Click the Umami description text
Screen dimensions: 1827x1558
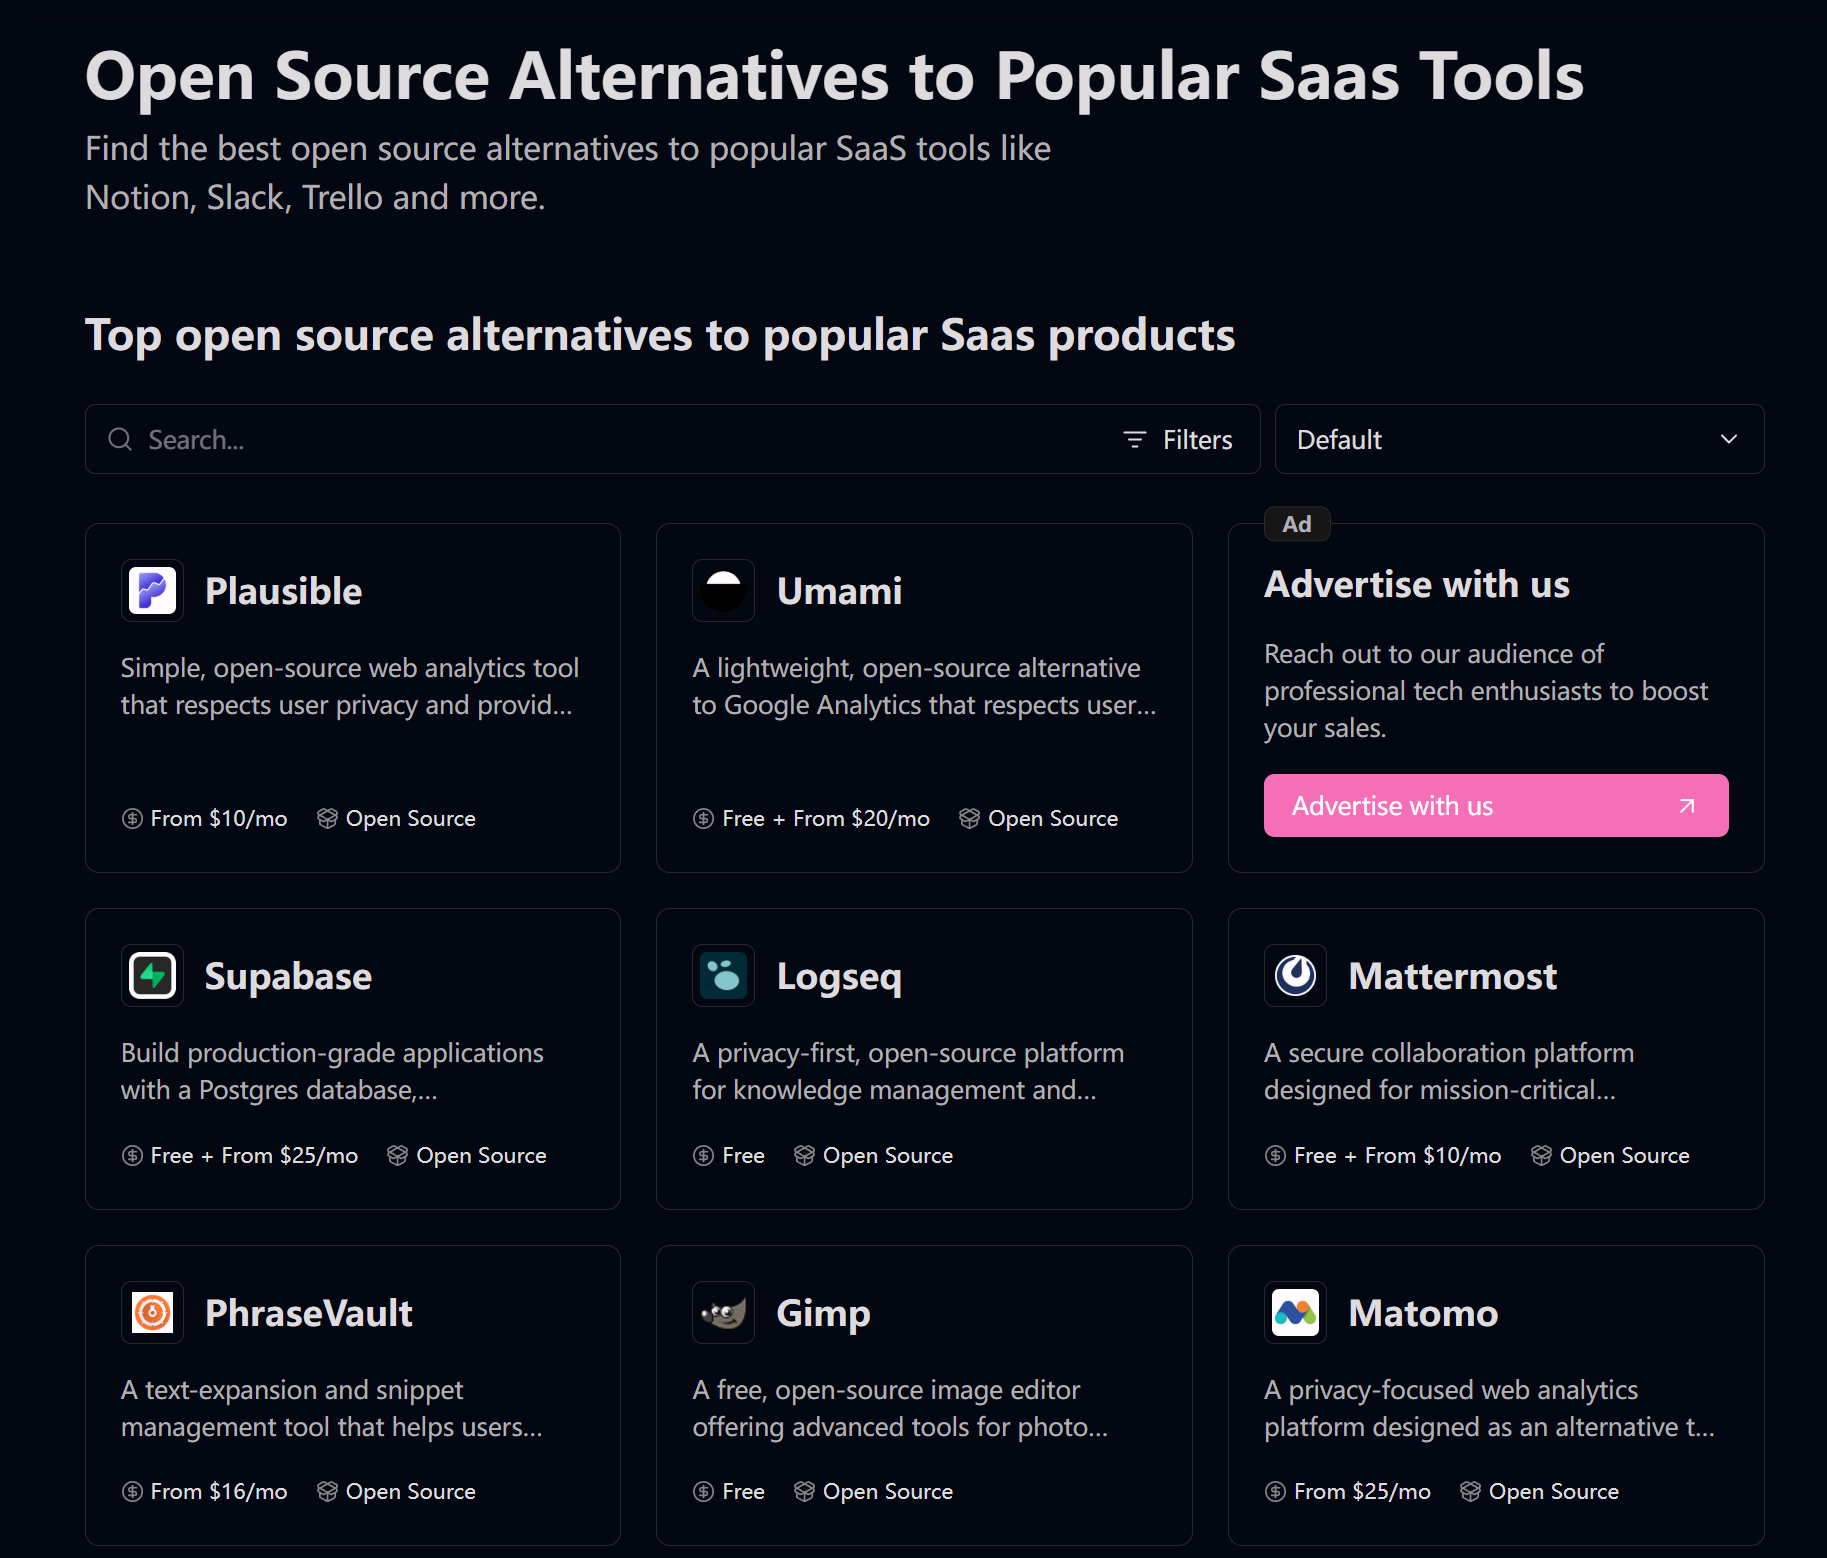[x=924, y=686]
